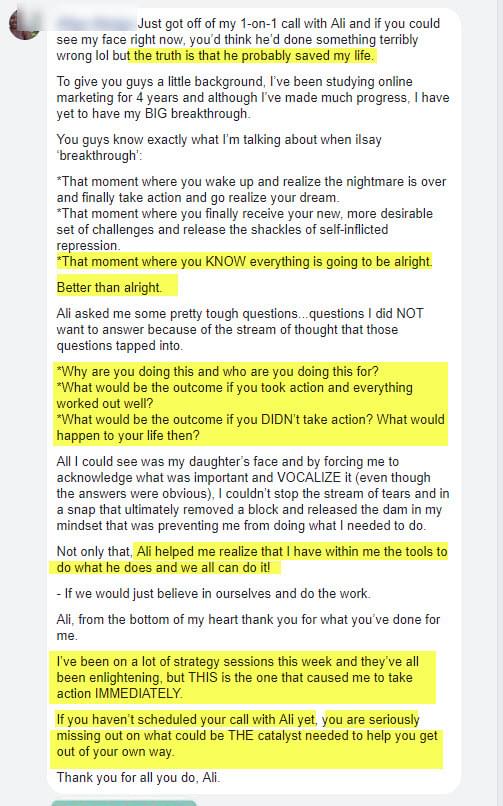Click highlighted text 'he probably saved my life'
The height and width of the screenshot is (806, 503).
click(x=254, y=56)
